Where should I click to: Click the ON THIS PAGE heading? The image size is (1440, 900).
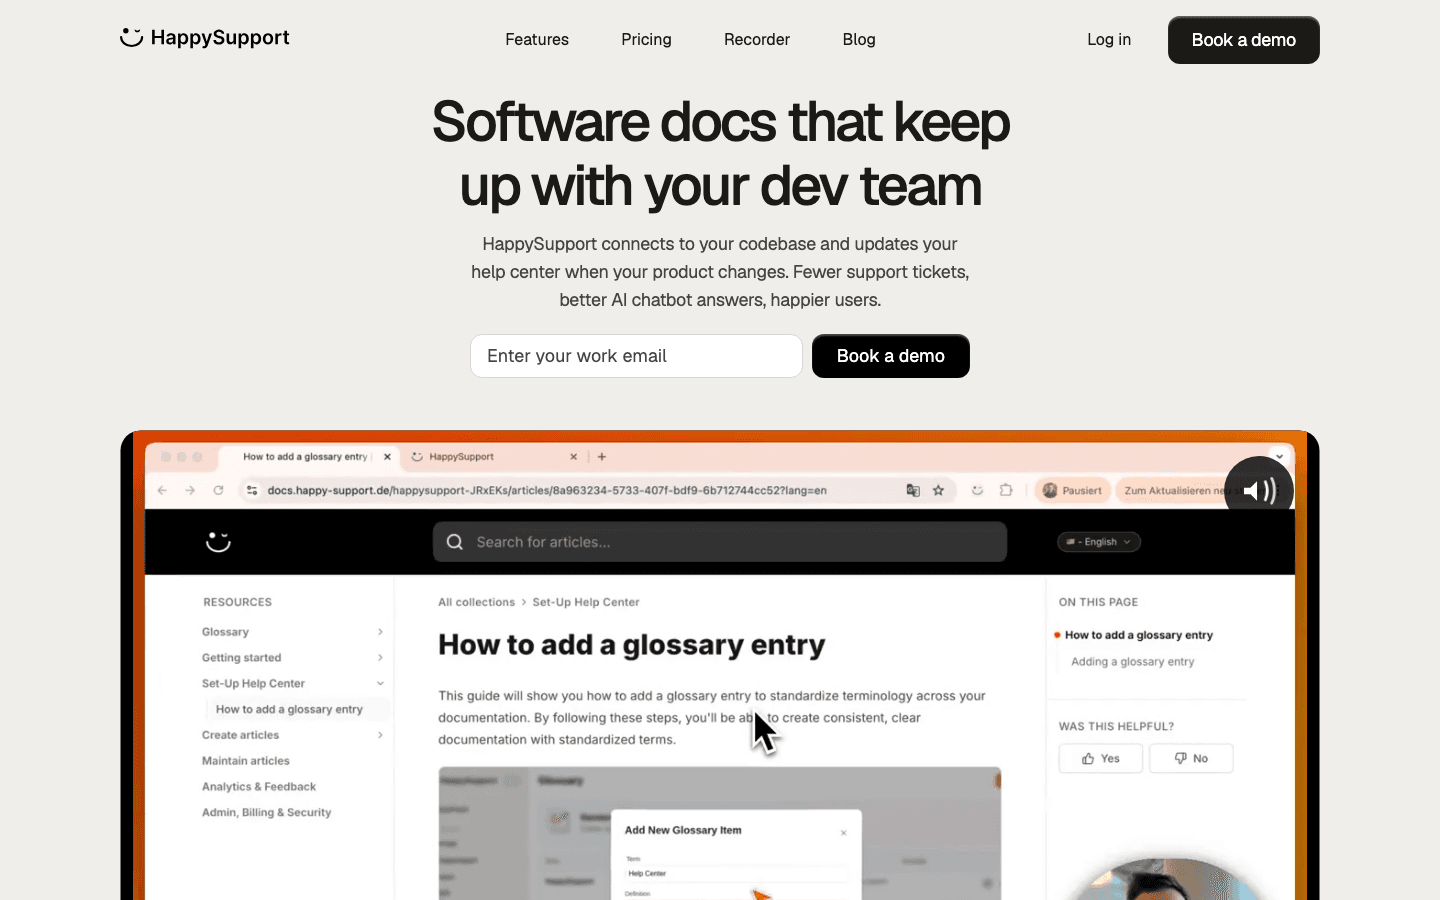click(x=1098, y=602)
